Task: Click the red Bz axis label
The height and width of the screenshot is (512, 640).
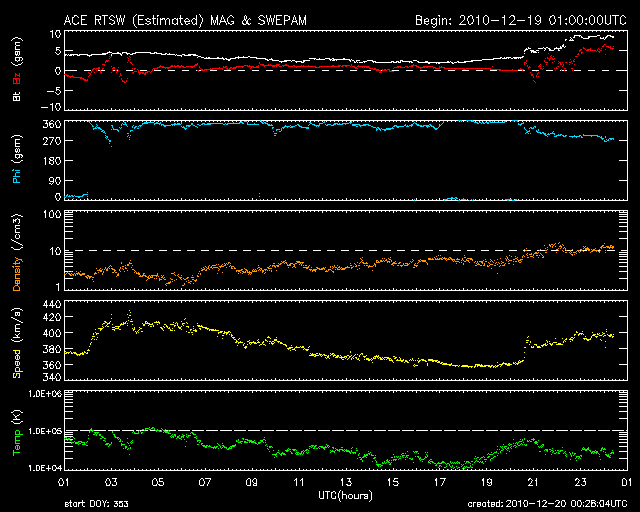Action: click(17, 77)
